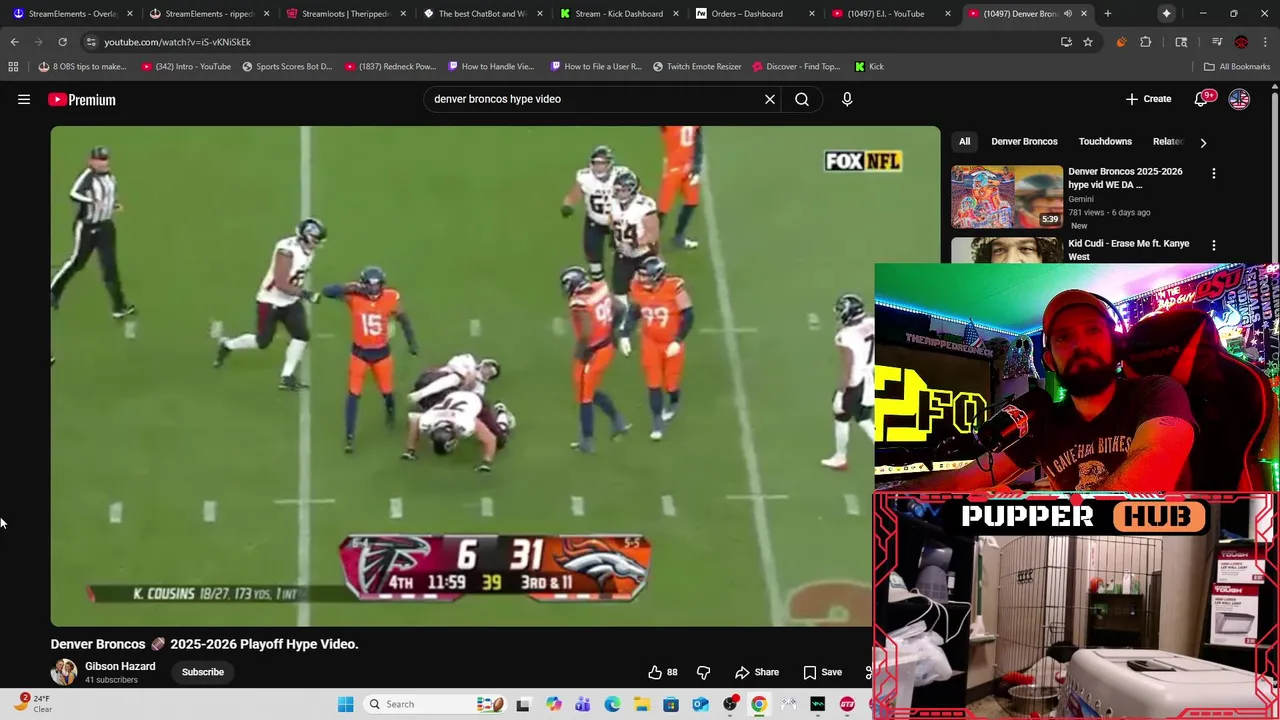1280x720 pixels.
Task: Mute the Denver Broncos tab audio icon
Action: 1068,14
